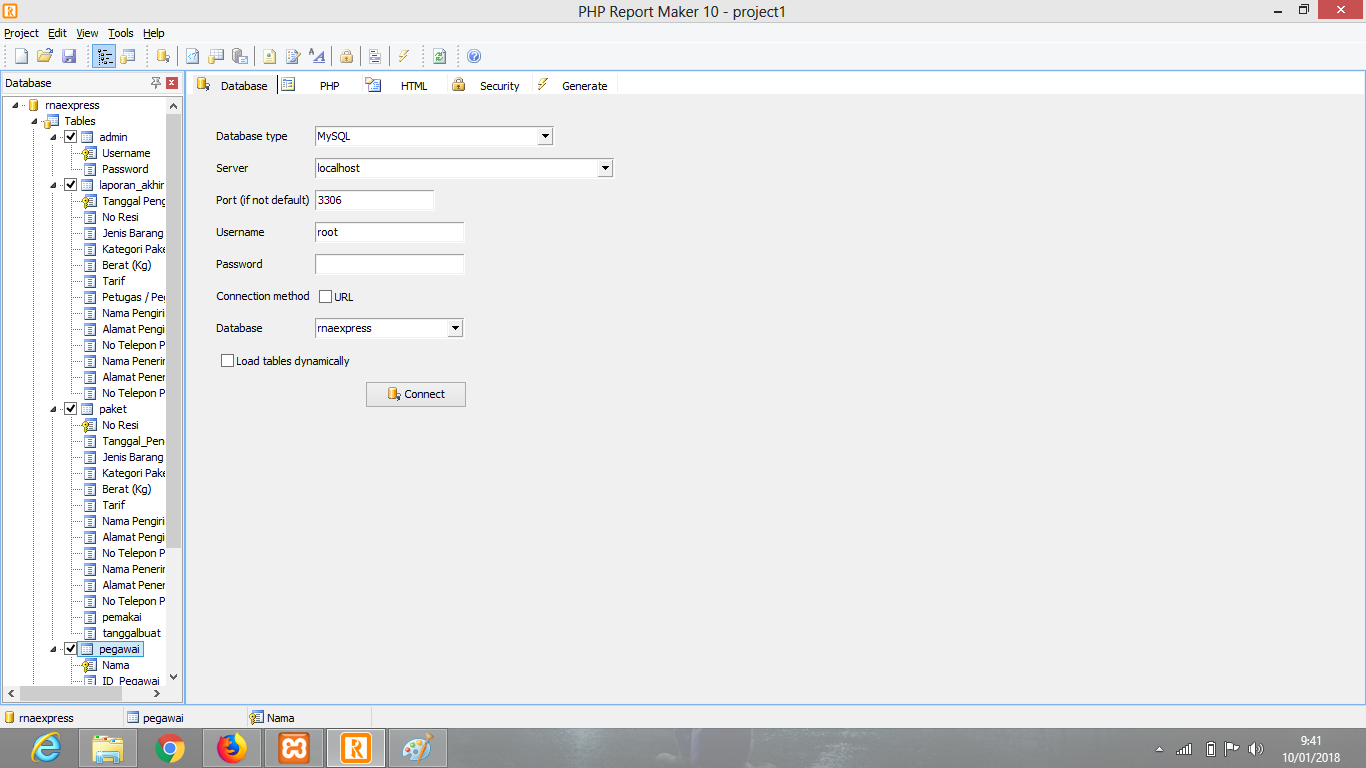This screenshot has height=768, width=1366.
Task: Open the Edit menu
Action: [57, 33]
